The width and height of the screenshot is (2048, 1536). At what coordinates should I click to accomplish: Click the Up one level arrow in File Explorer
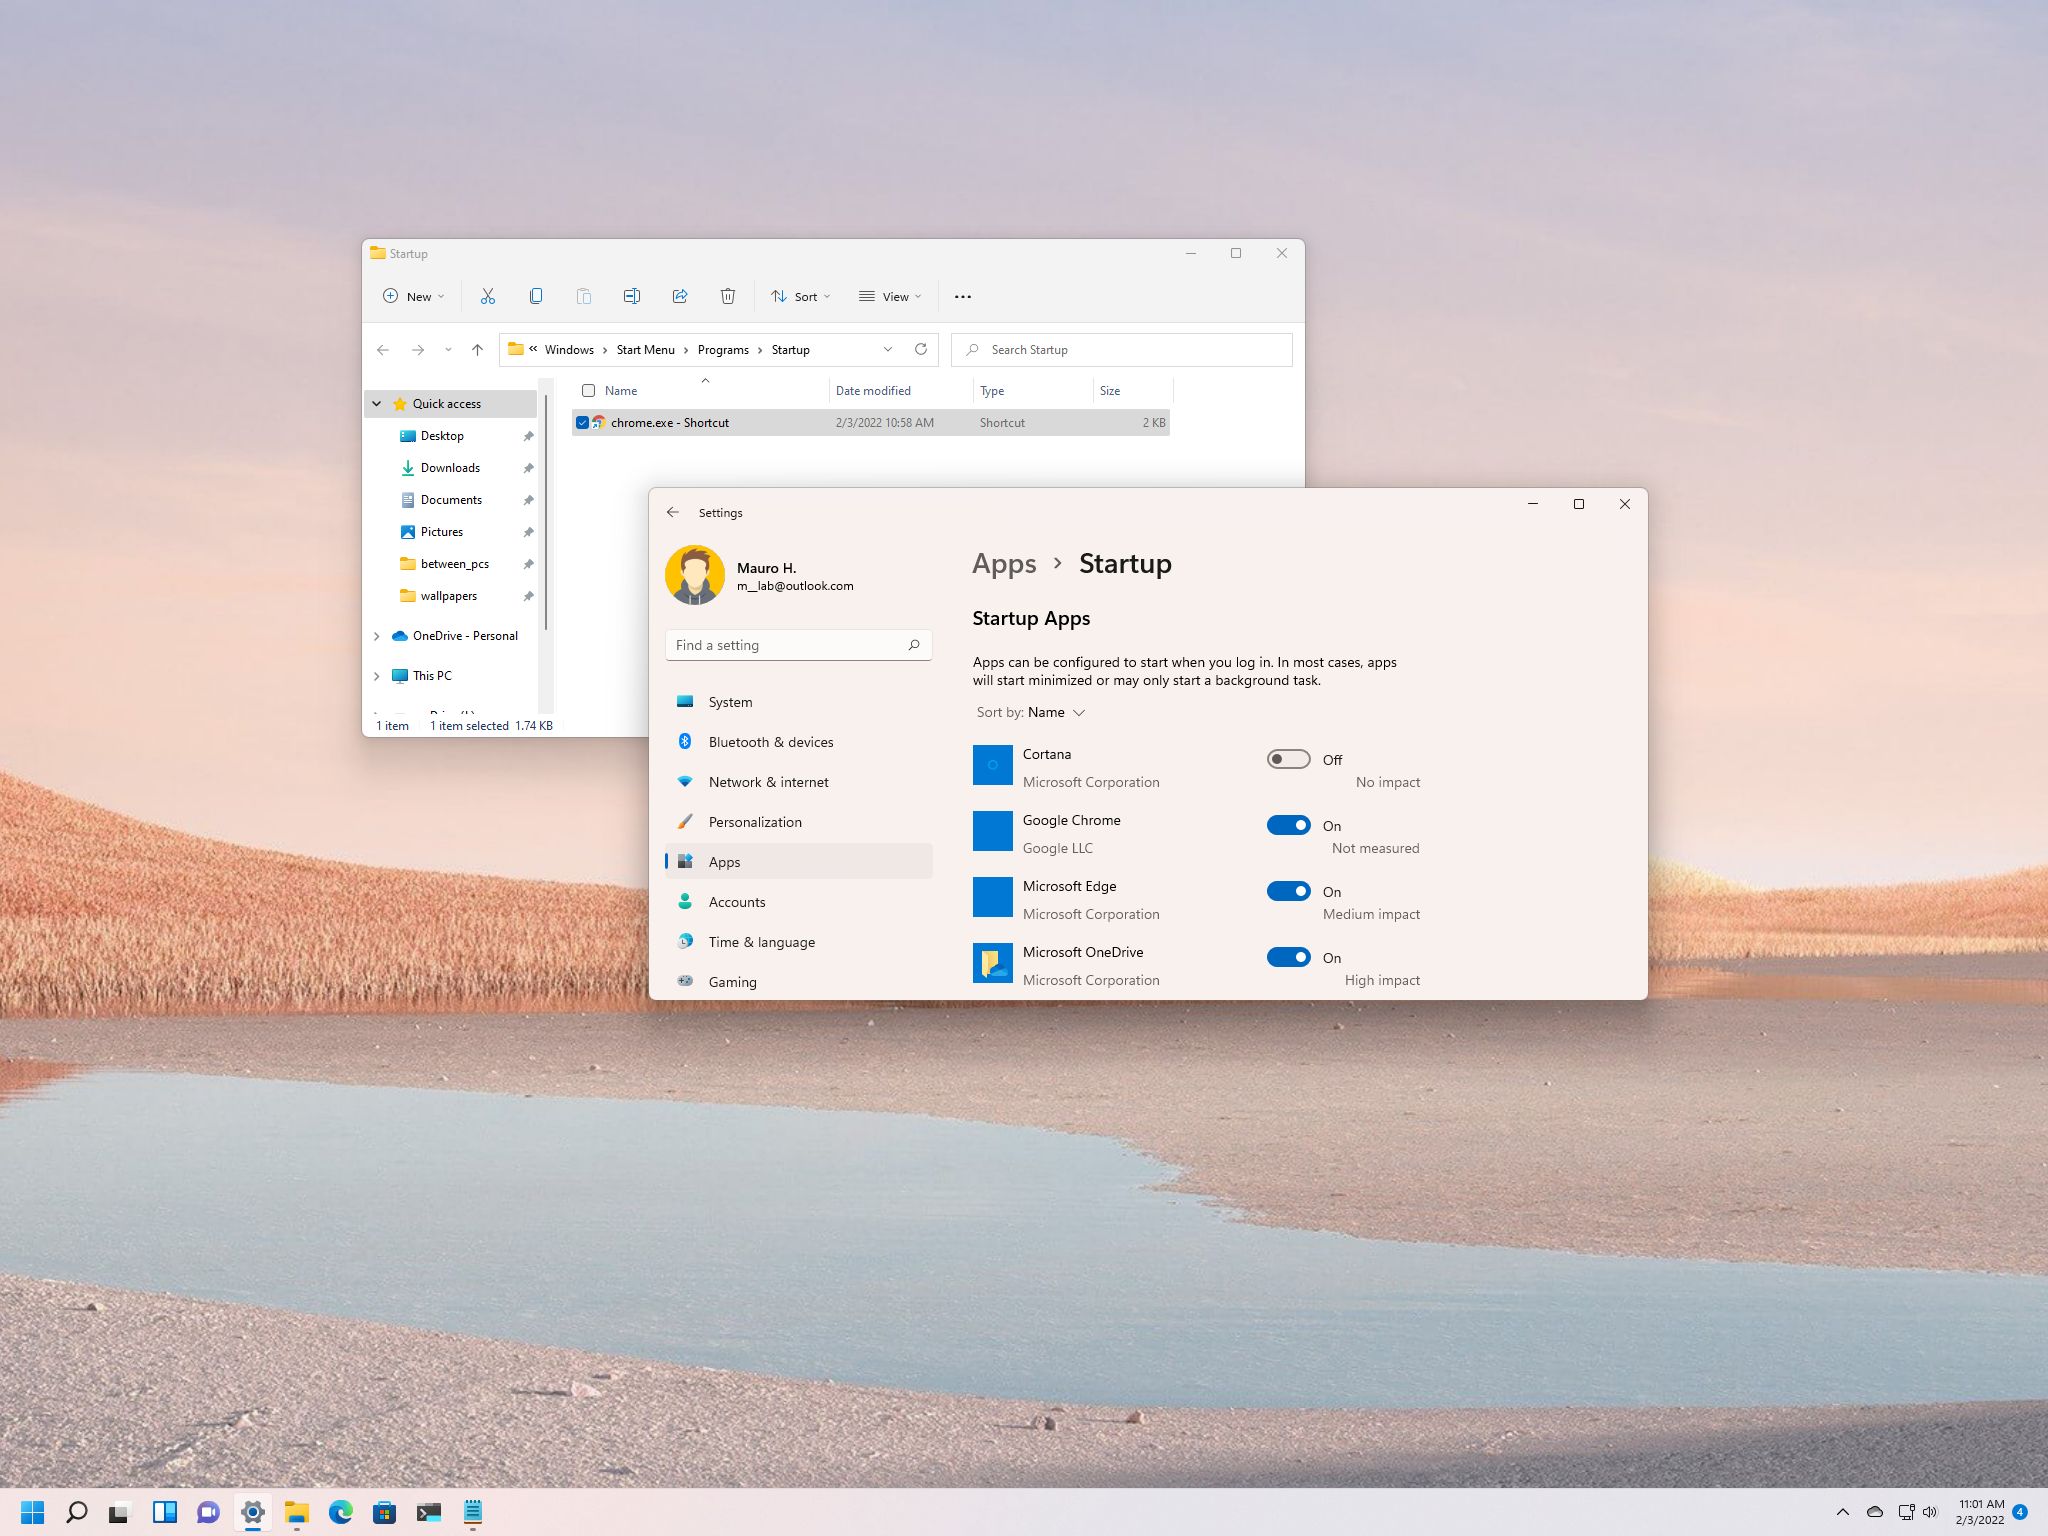(477, 350)
